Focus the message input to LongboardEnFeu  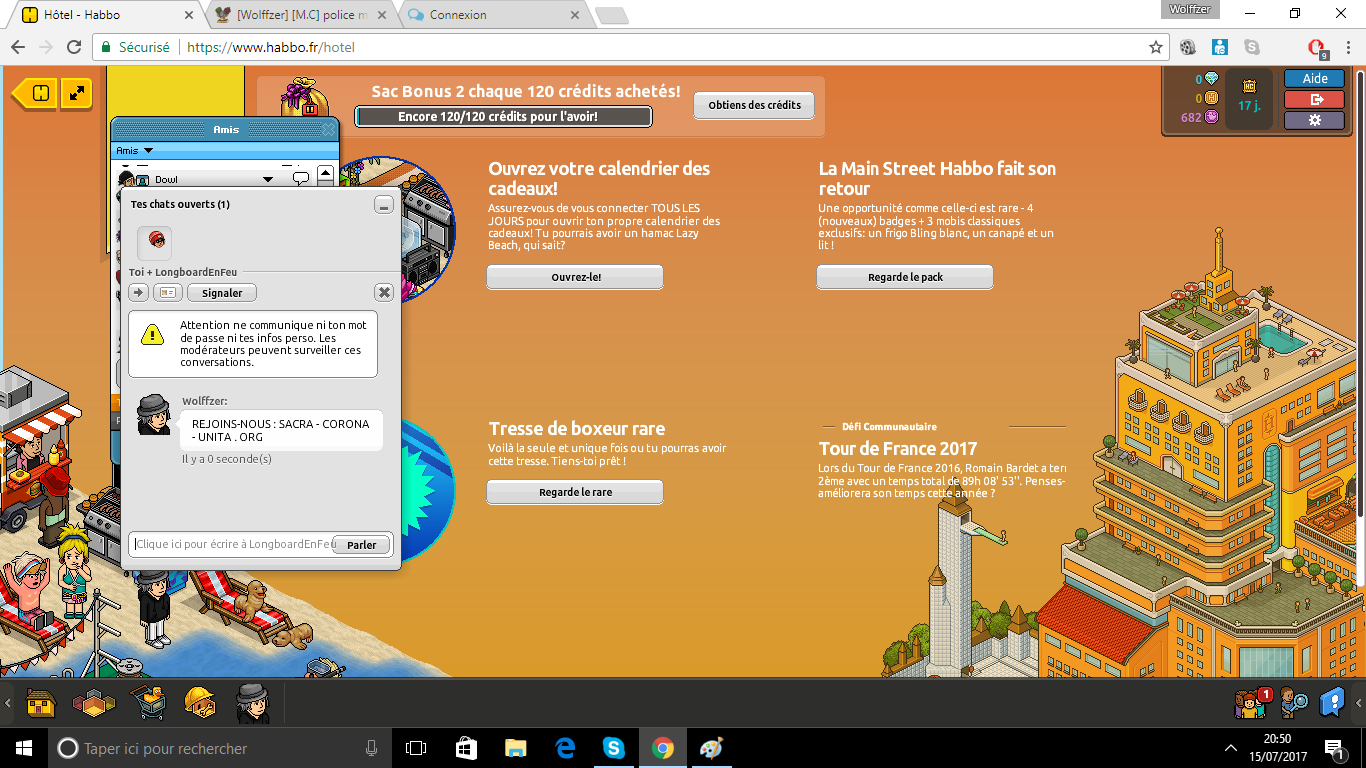[232, 545]
